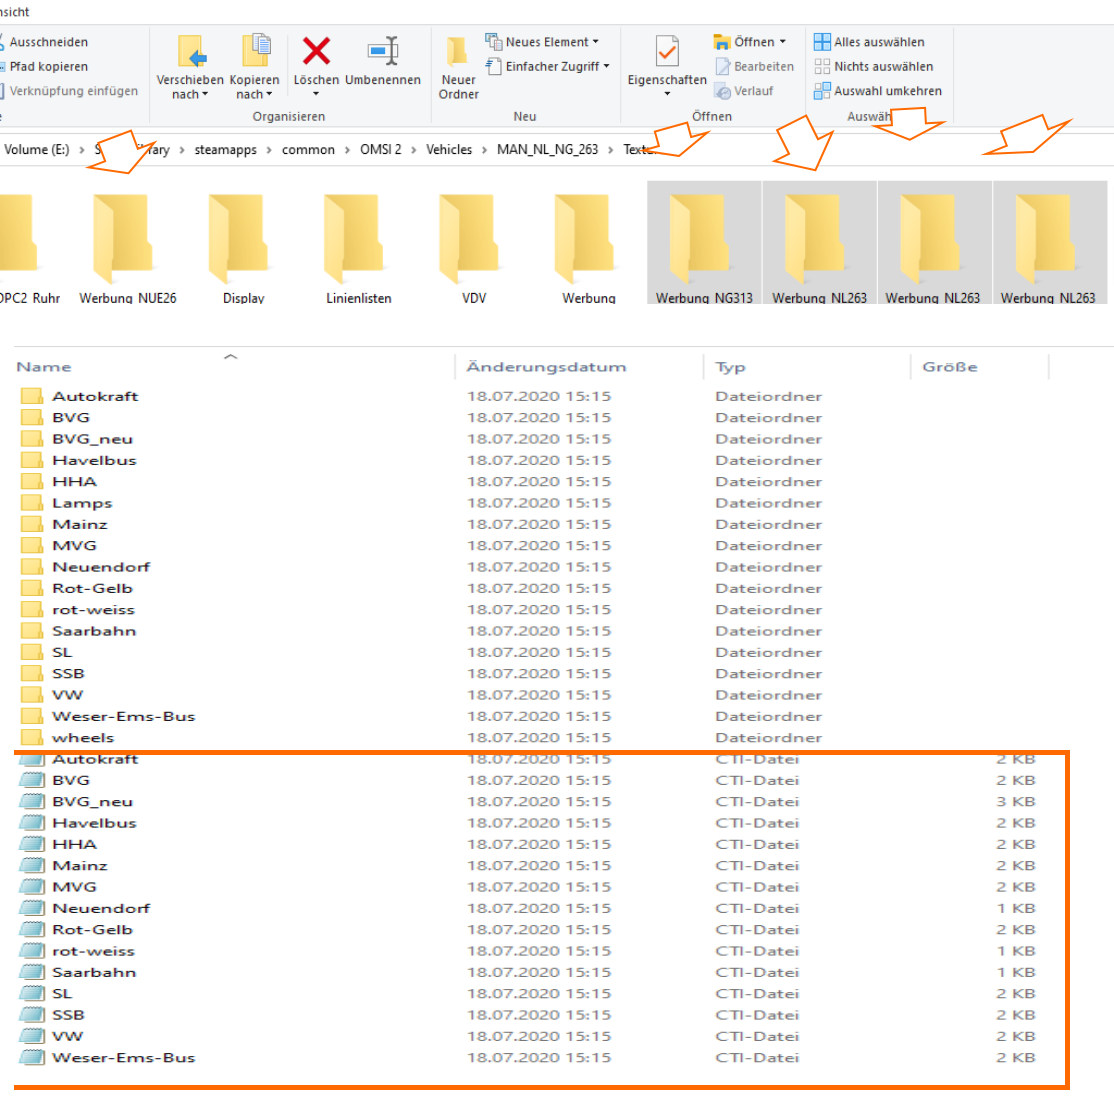
Task: Click the Kopieren nach icon
Action: coord(255,52)
